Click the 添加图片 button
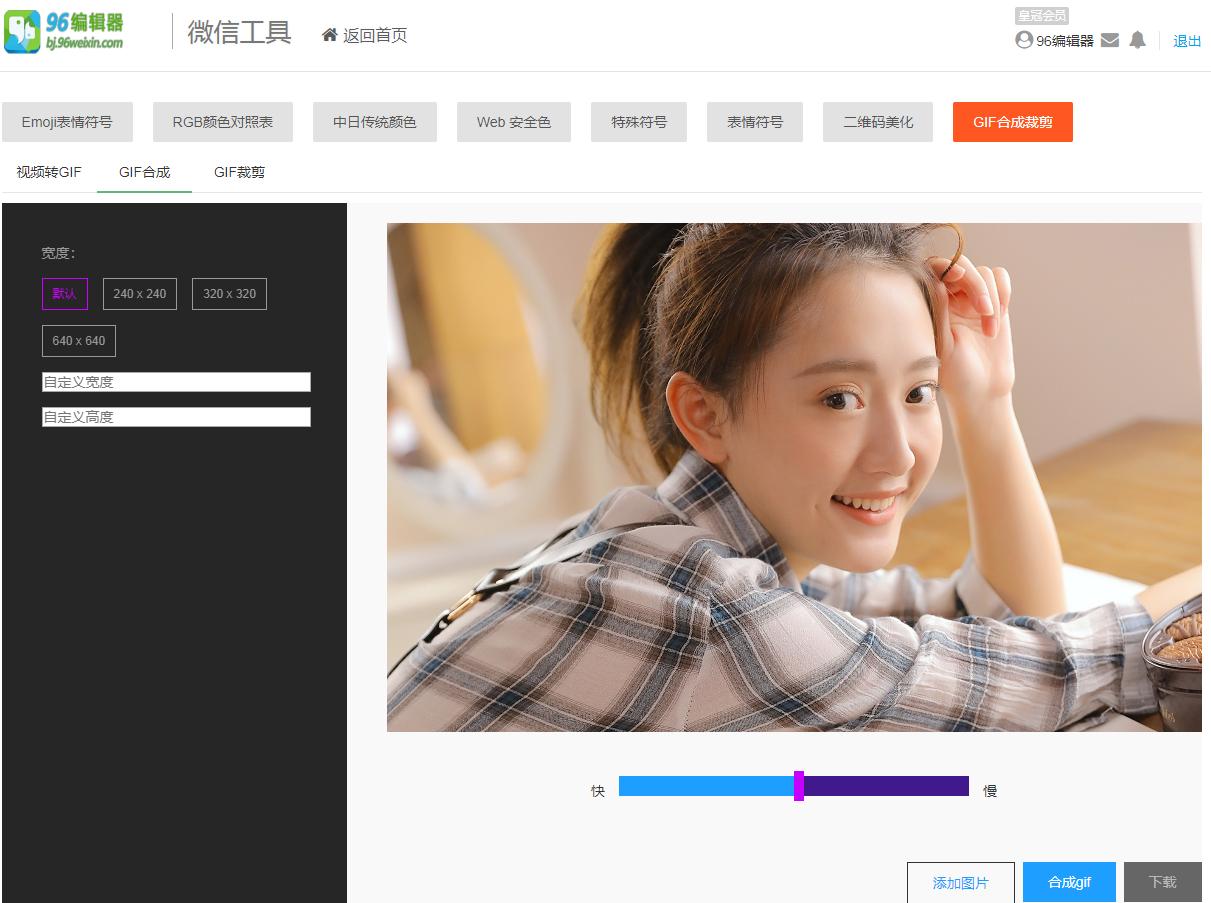Image resolution: width=1211 pixels, height=903 pixels. pyautogui.click(x=960, y=882)
